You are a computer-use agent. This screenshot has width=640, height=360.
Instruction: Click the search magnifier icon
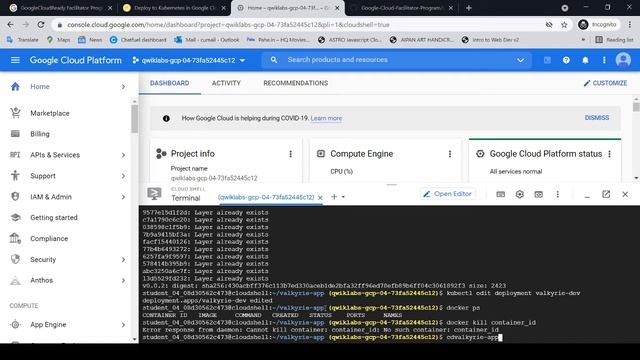click(273, 60)
